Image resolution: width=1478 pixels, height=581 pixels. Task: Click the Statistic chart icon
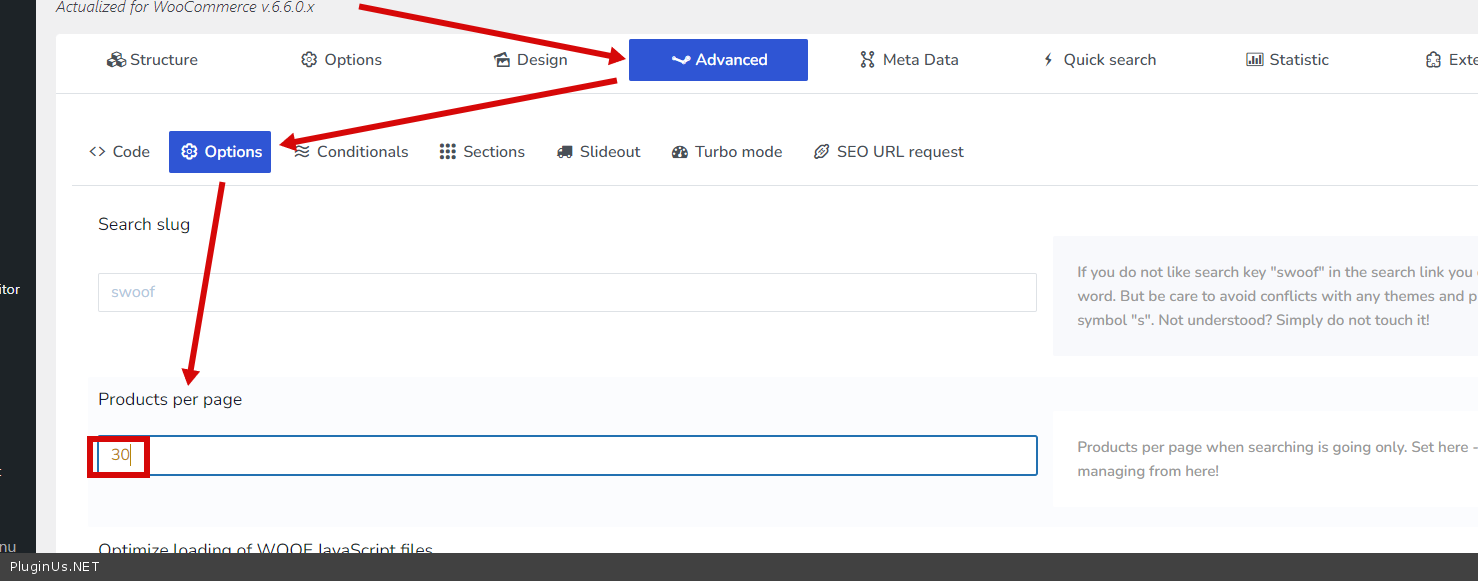(x=1254, y=60)
